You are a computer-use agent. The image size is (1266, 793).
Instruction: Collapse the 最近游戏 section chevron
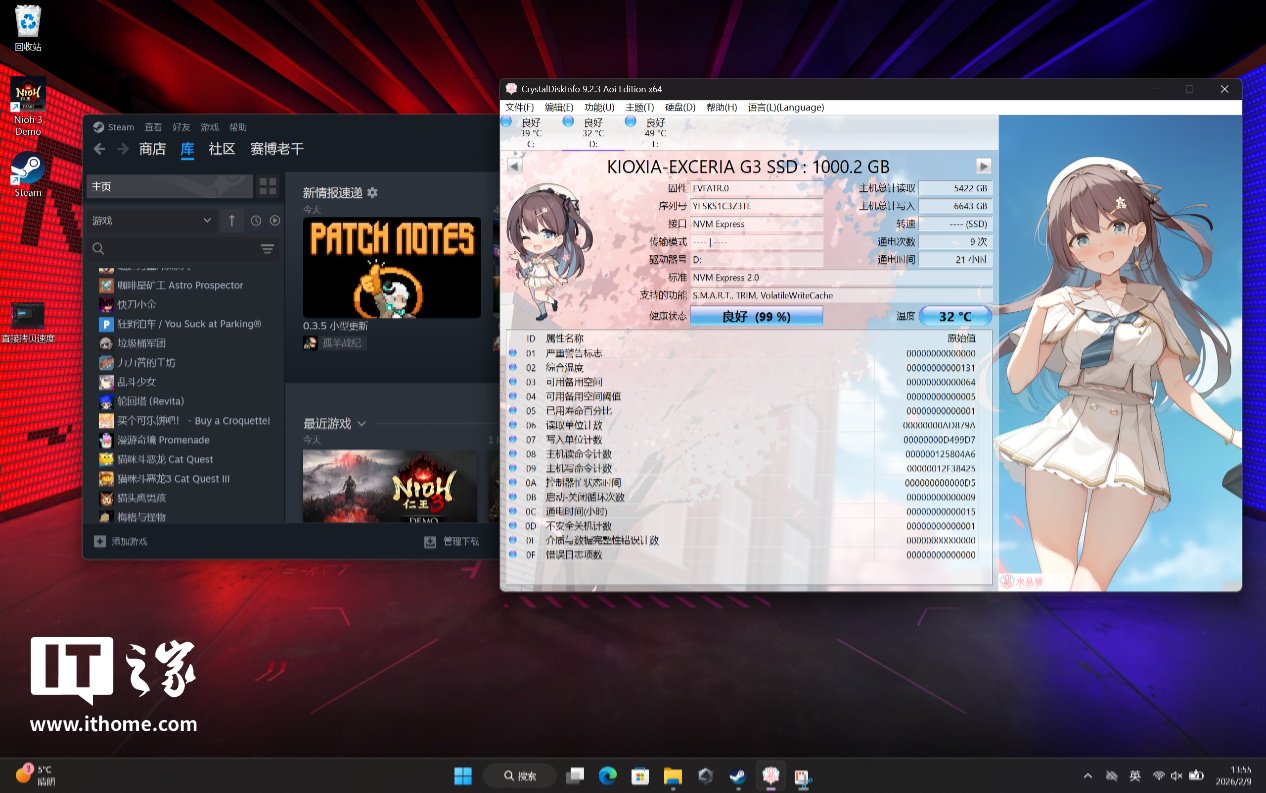pos(362,424)
